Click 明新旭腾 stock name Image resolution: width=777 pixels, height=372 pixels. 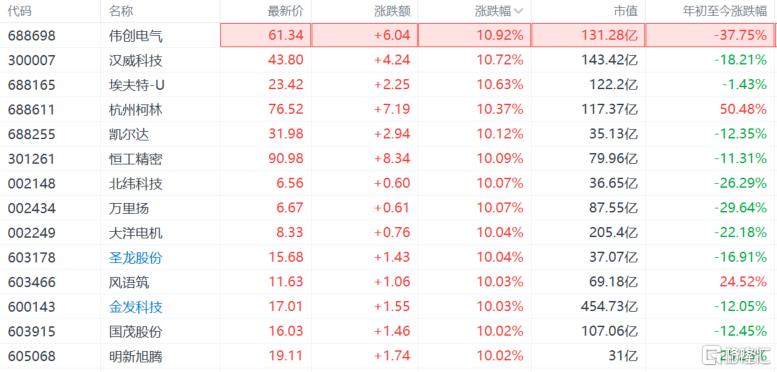136,356
